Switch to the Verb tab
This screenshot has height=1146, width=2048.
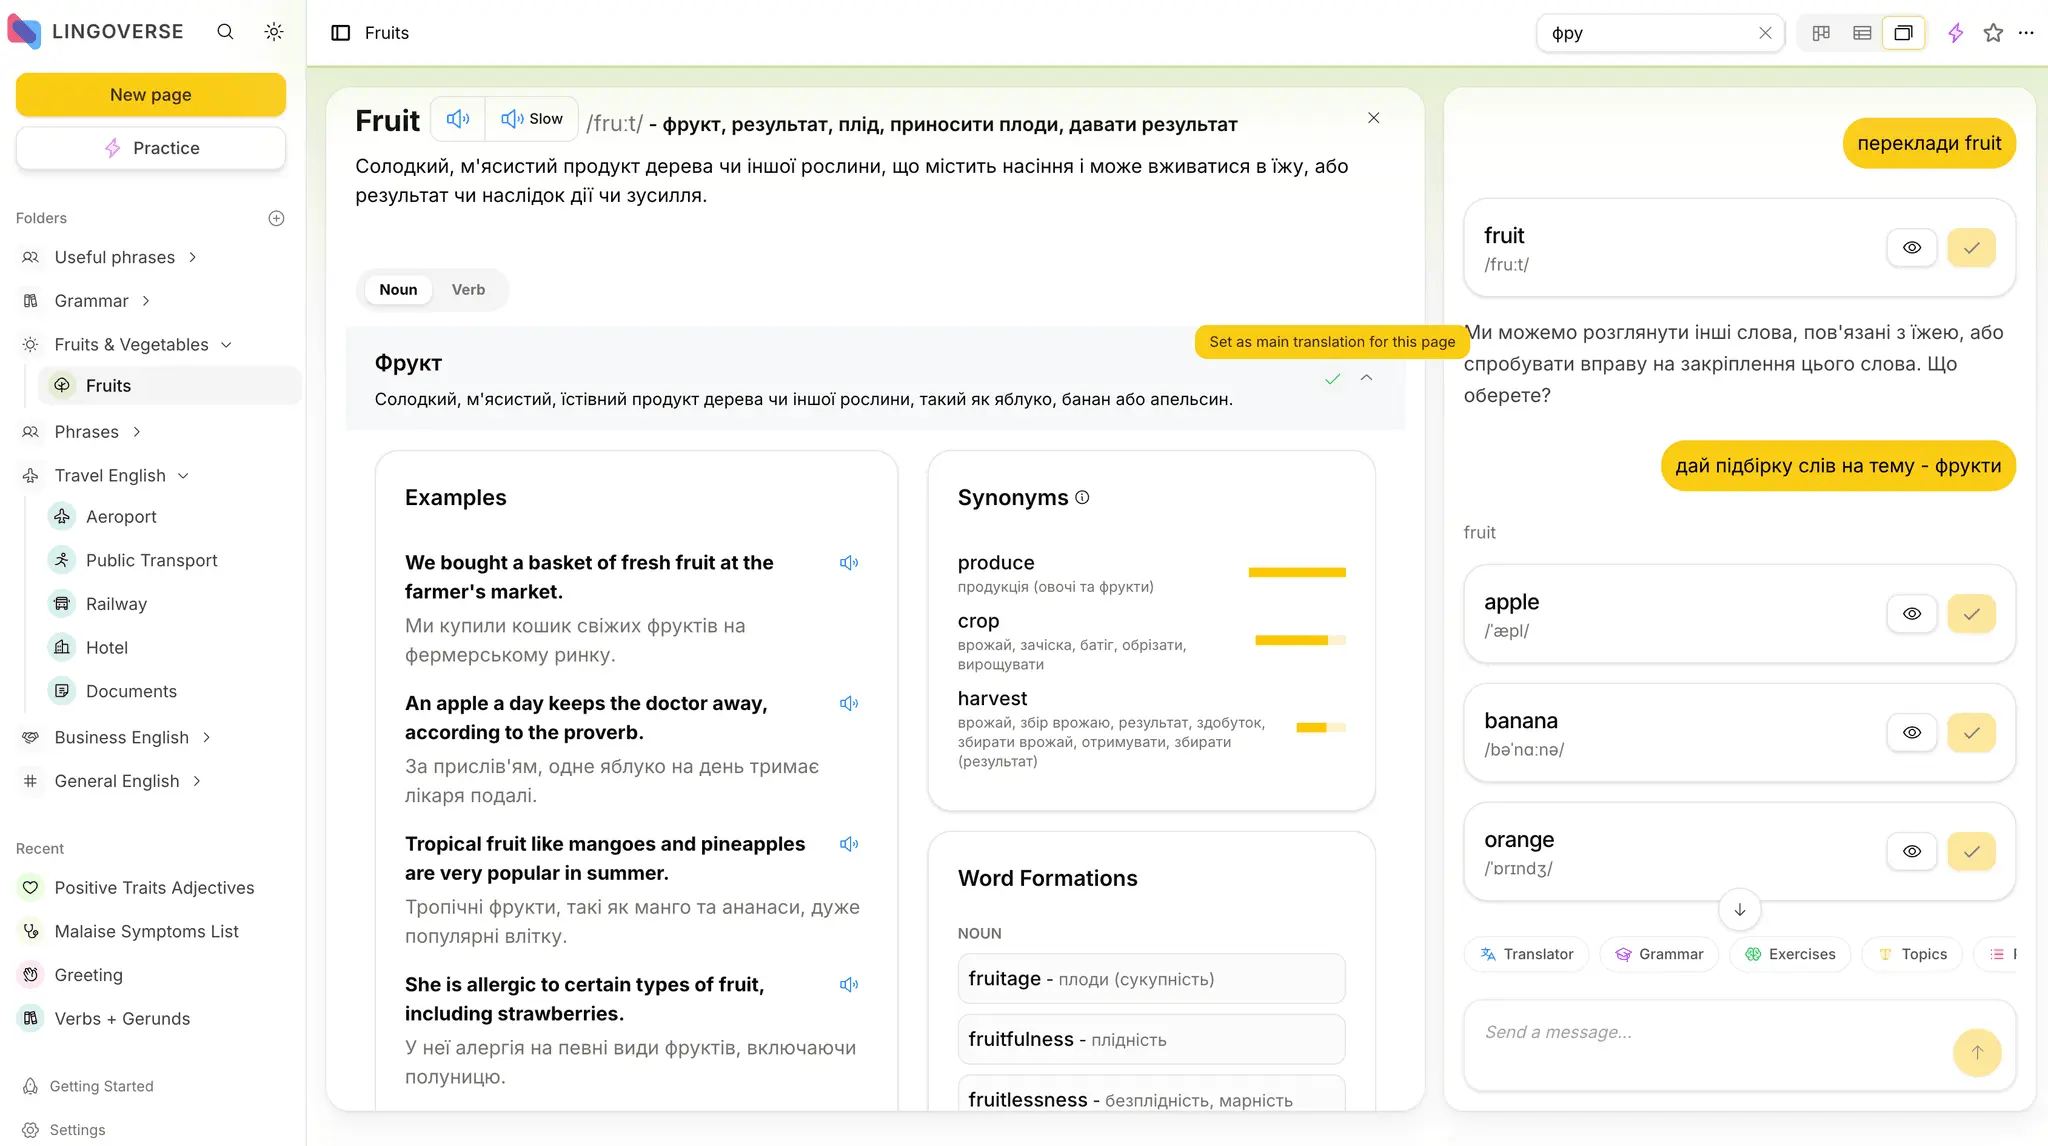pos(468,290)
